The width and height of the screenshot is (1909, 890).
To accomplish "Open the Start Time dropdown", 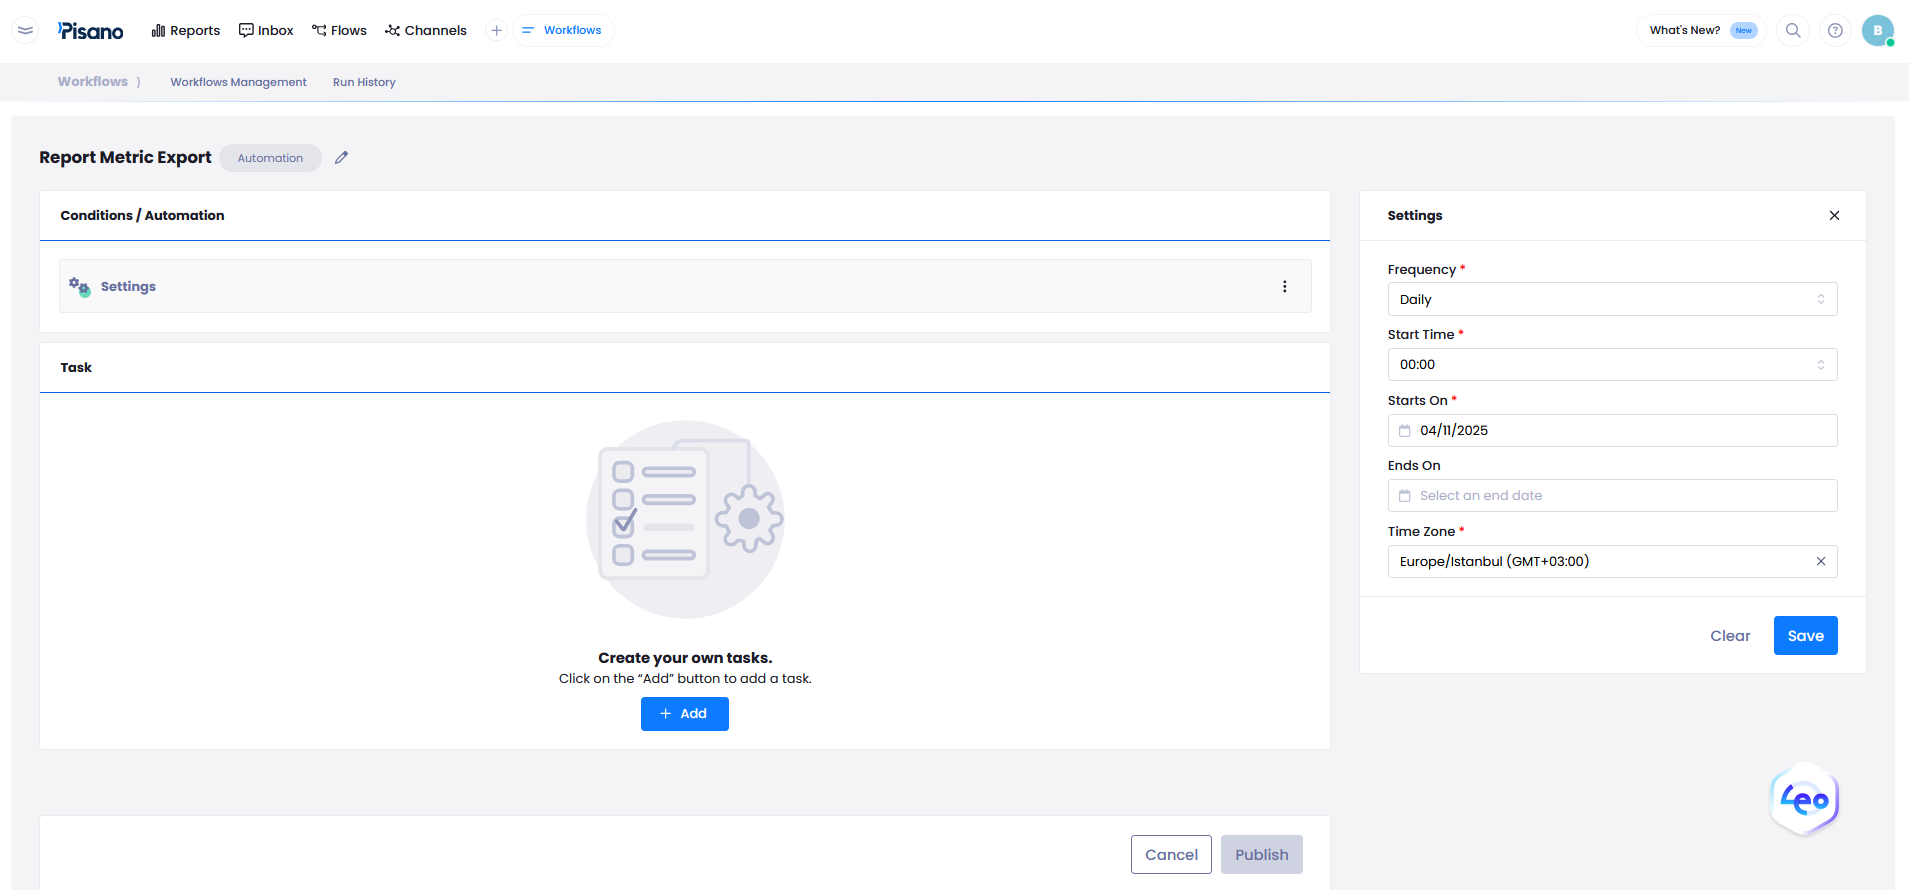I will click(1611, 365).
